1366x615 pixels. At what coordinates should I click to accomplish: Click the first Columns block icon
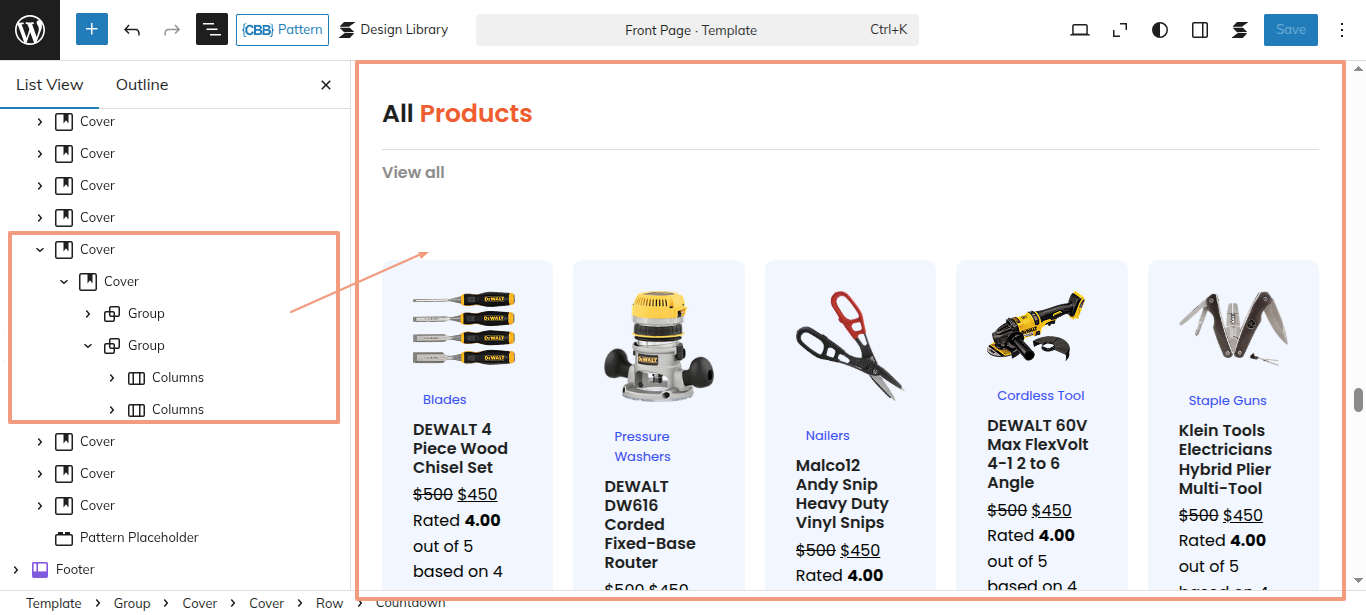click(x=136, y=378)
